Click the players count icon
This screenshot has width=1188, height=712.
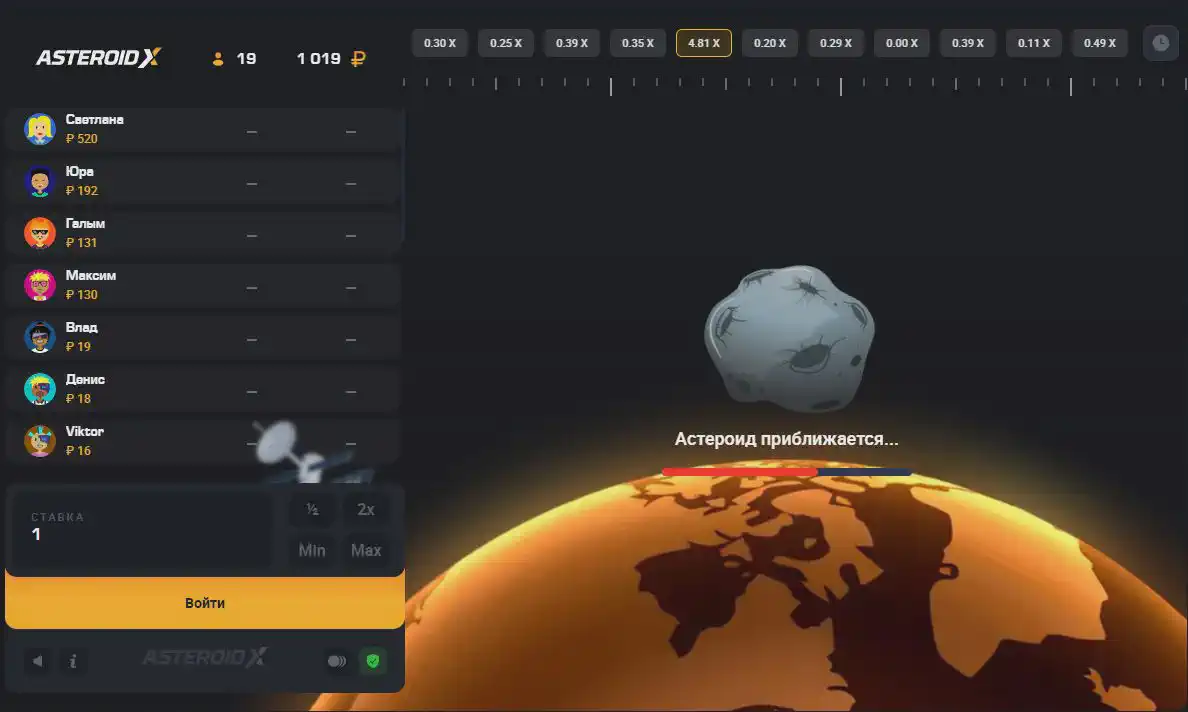(x=218, y=59)
